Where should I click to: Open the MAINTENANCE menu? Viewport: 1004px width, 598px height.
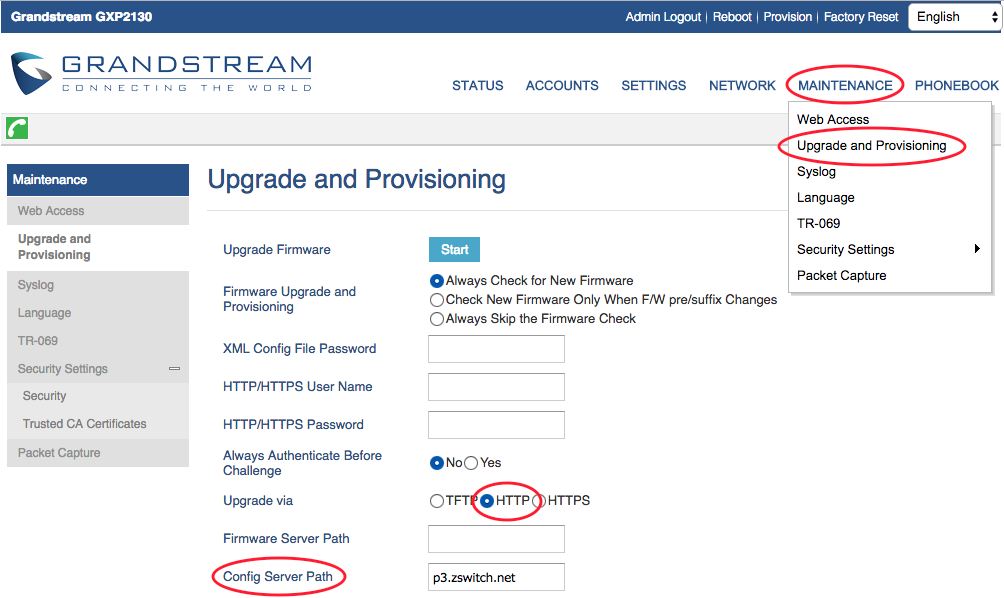(845, 86)
